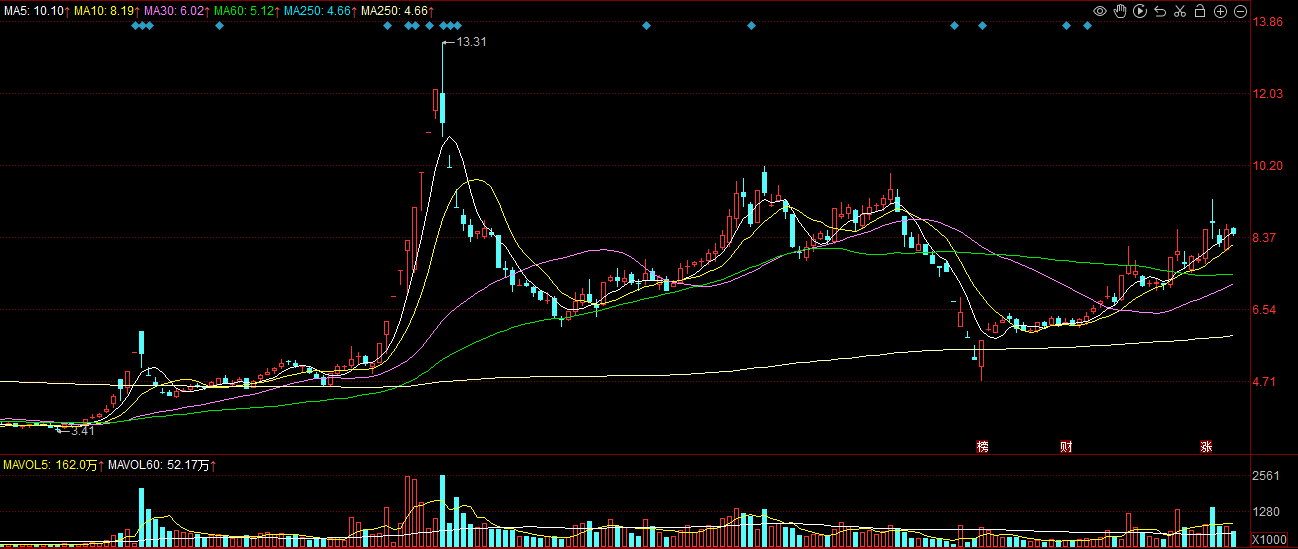The image size is (1298, 549).
Task: Open the red 财 event marker
Action: [1066, 447]
